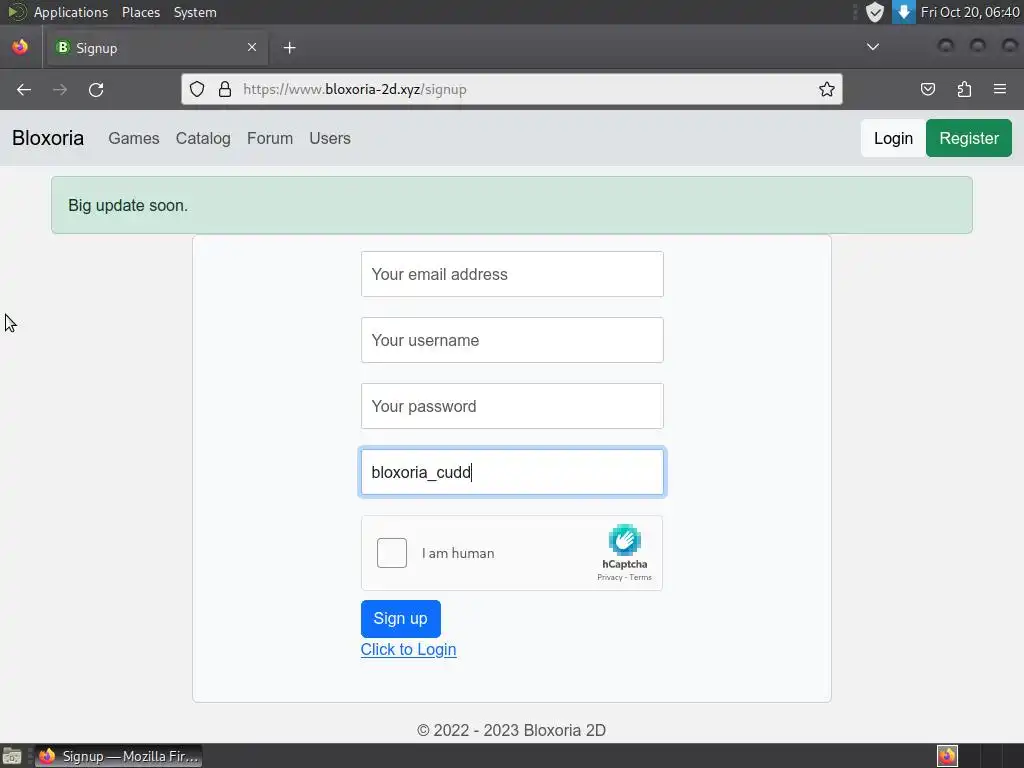
Task: Click the green Register button
Action: point(968,138)
